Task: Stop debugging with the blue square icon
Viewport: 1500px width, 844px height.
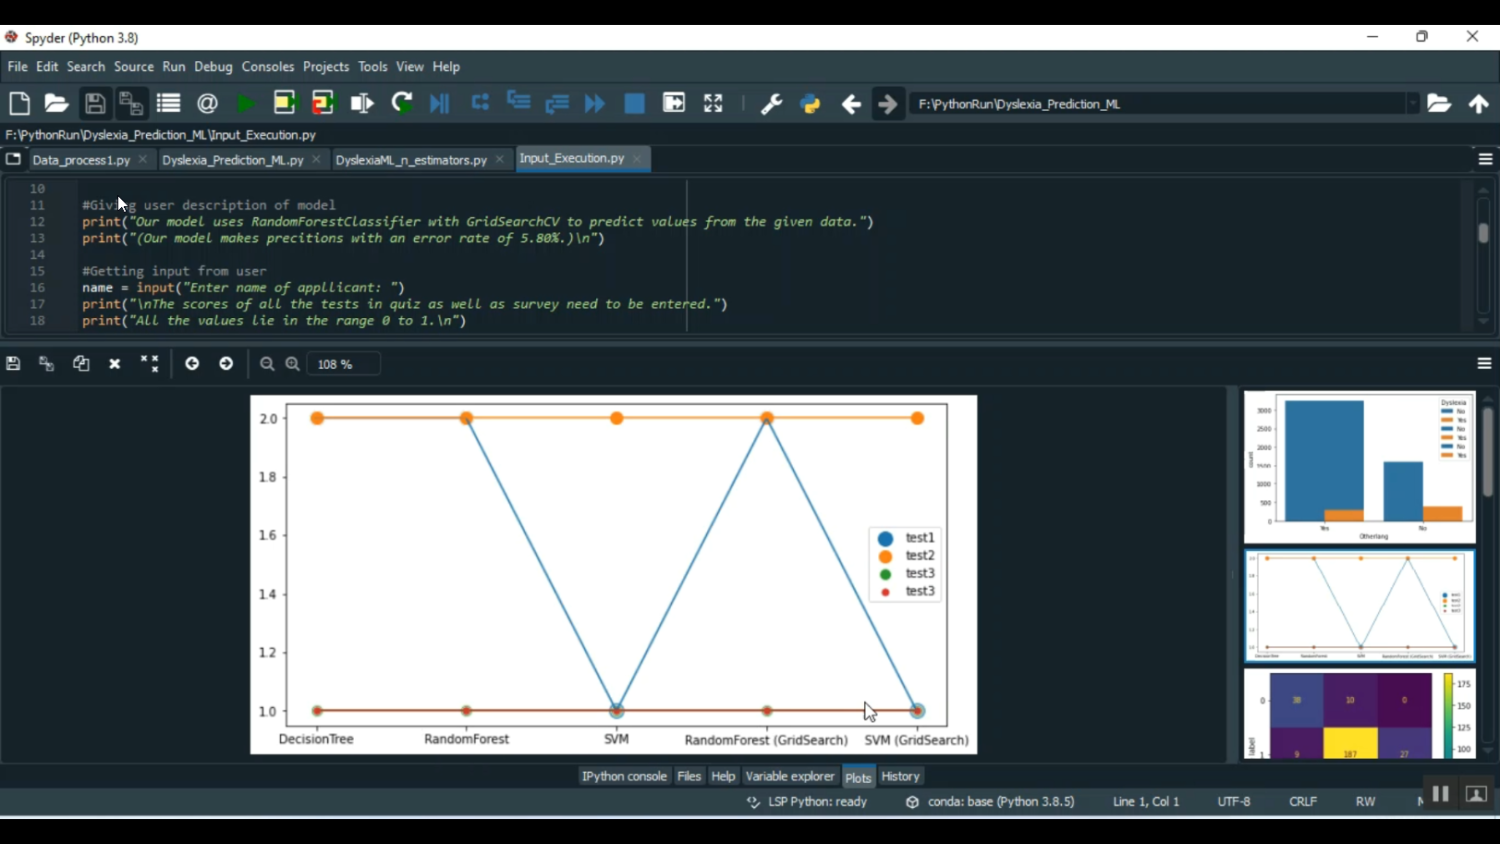Action: [634, 104]
